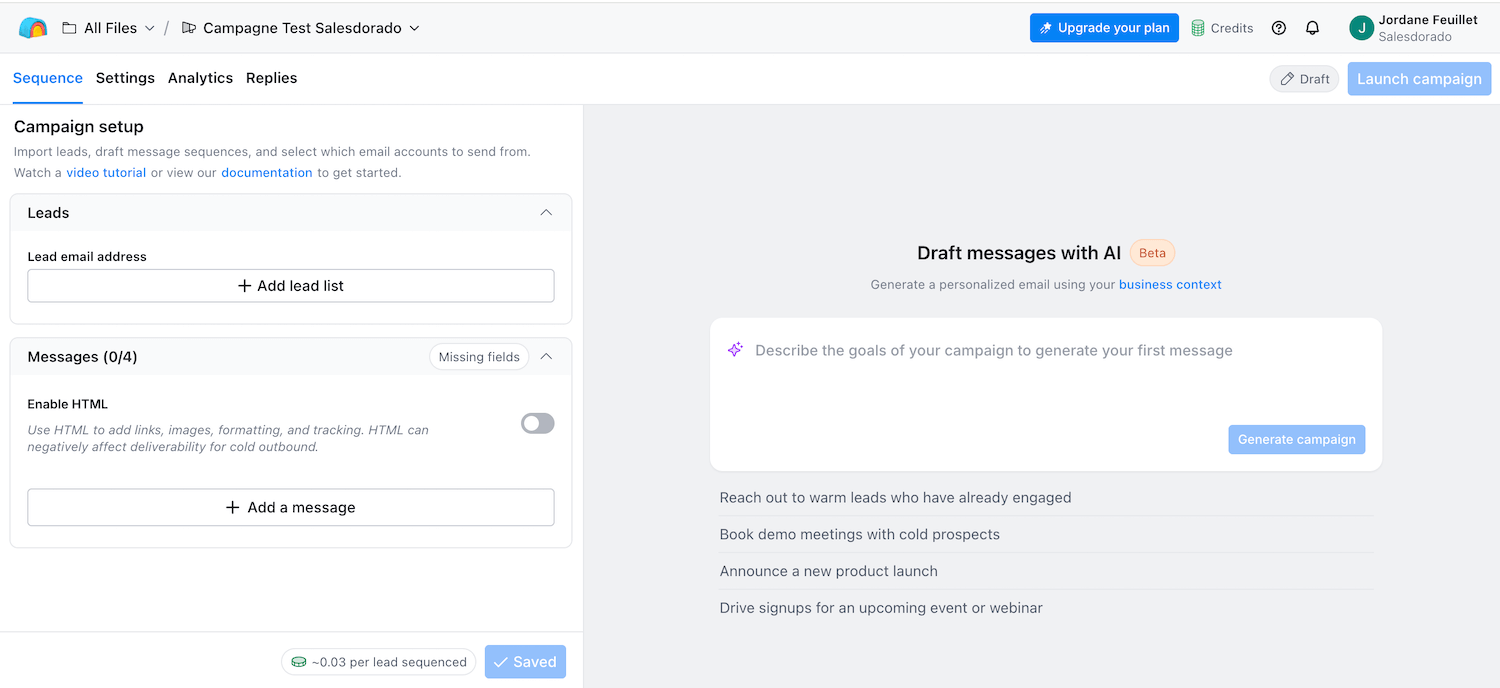The width and height of the screenshot is (1500, 688).
Task: Open the Campagne Test Salesdorado dropdown
Action: (x=300, y=28)
